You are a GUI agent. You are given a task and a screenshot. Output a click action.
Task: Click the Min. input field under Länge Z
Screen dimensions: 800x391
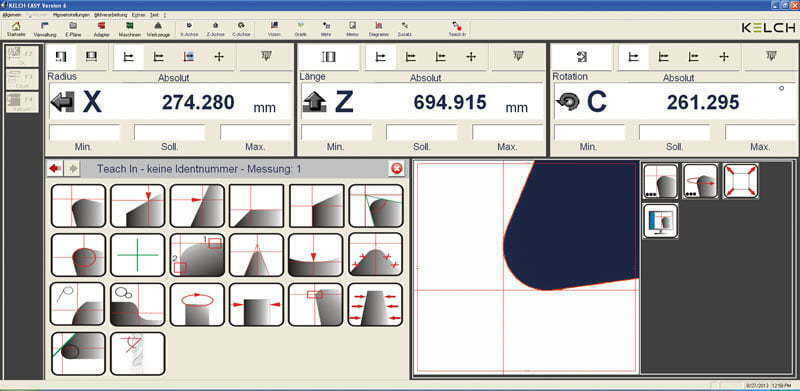336,132
